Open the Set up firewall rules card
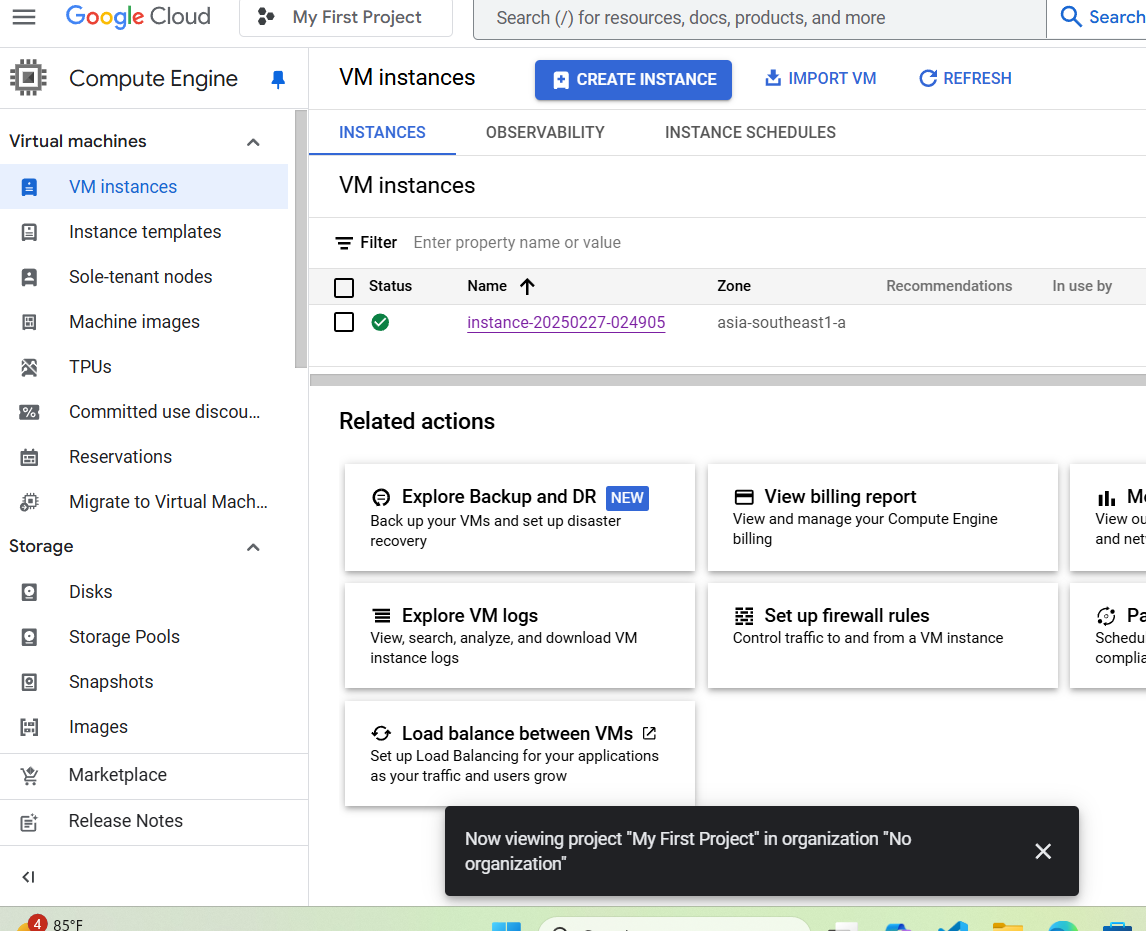 pyautogui.click(x=882, y=636)
